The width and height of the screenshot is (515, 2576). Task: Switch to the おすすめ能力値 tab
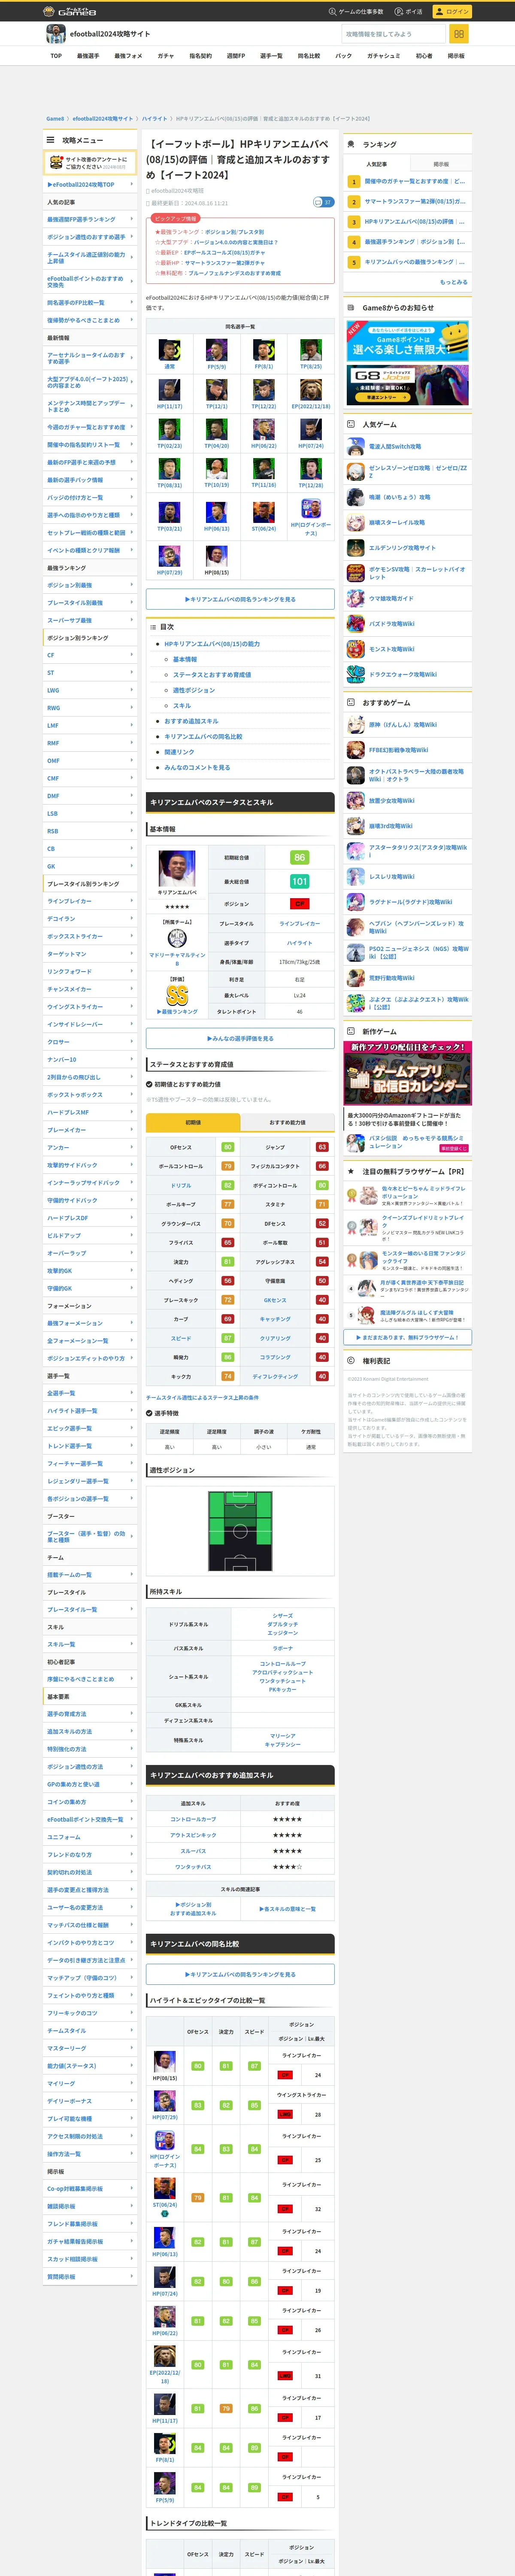287,1122
